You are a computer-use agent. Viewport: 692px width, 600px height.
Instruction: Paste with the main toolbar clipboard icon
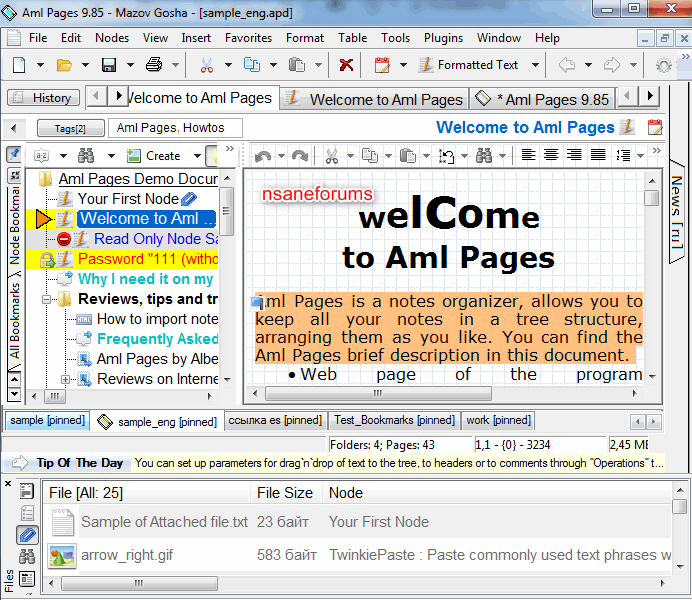click(297, 65)
